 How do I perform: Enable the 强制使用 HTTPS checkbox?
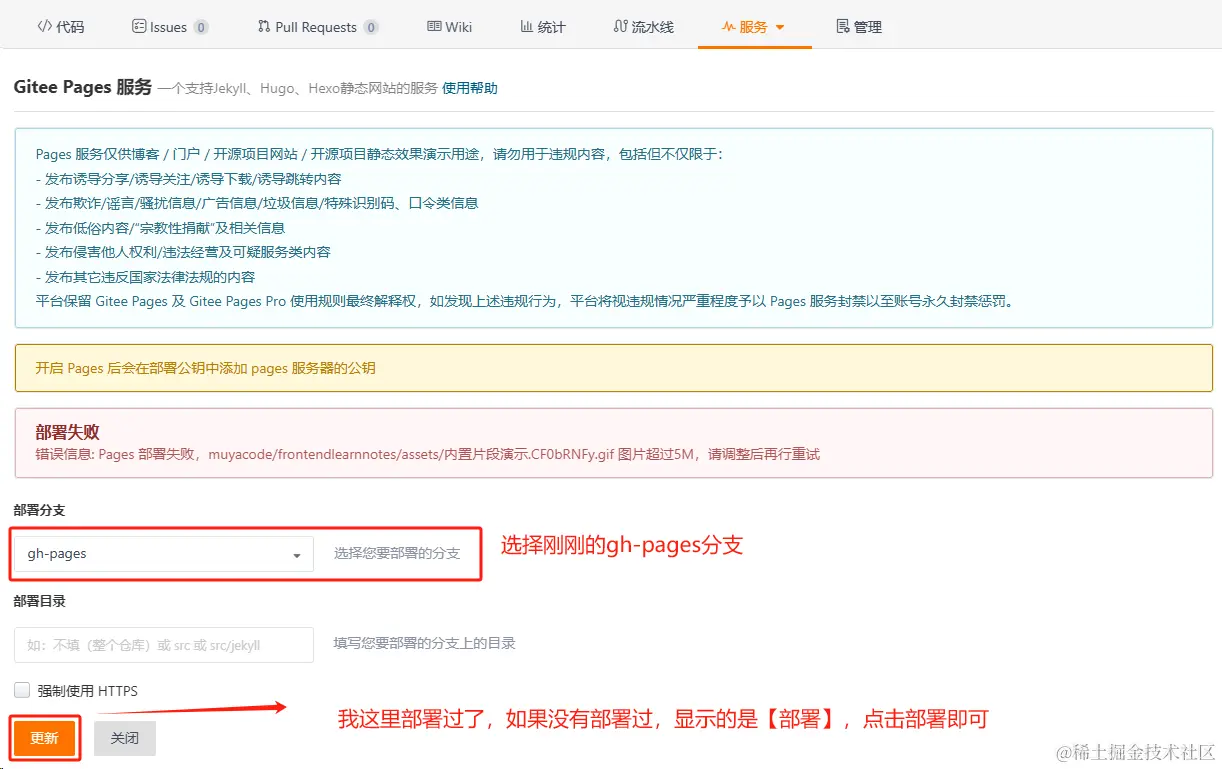pyautogui.click(x=22, y=690)
